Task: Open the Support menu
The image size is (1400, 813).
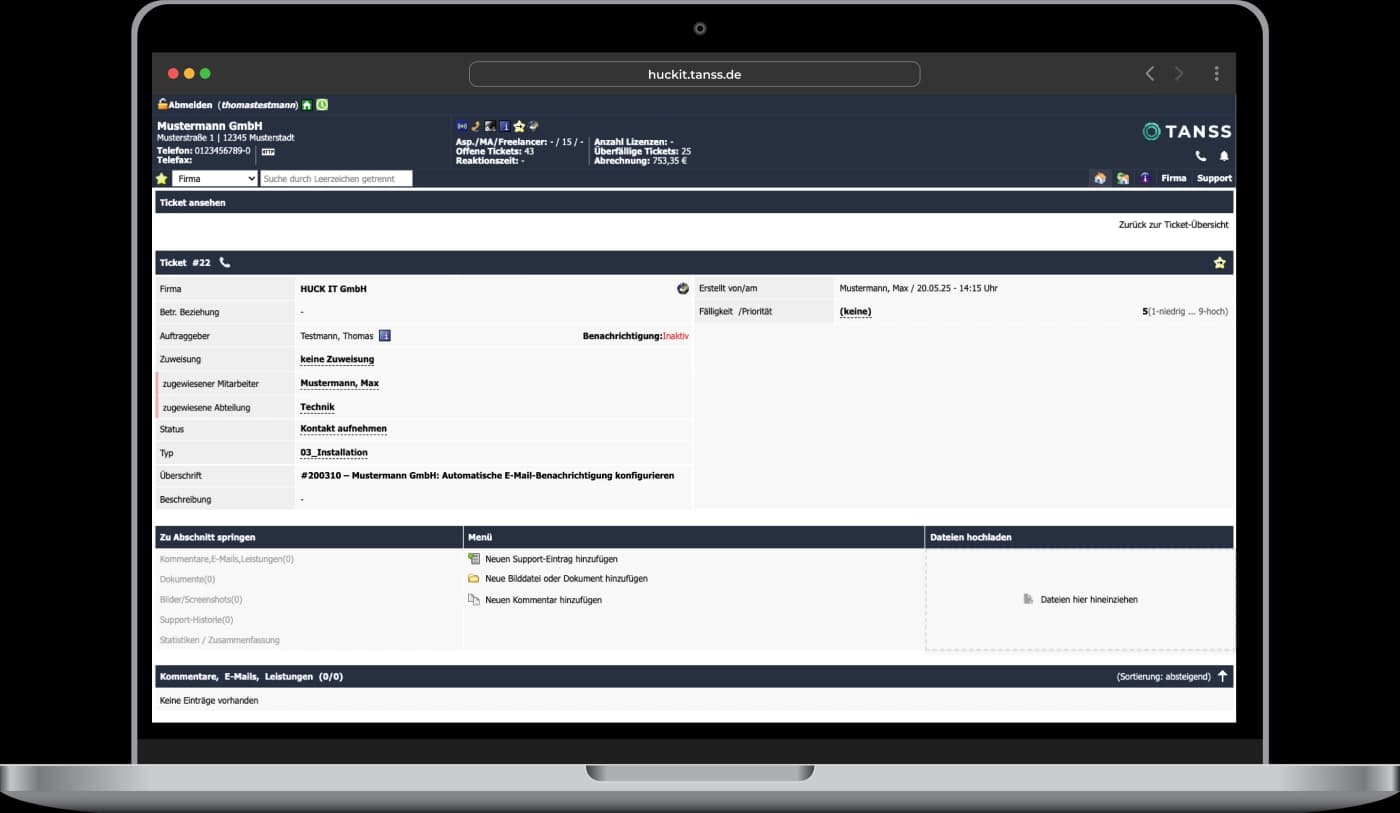Action: [x=1214, y=178]
